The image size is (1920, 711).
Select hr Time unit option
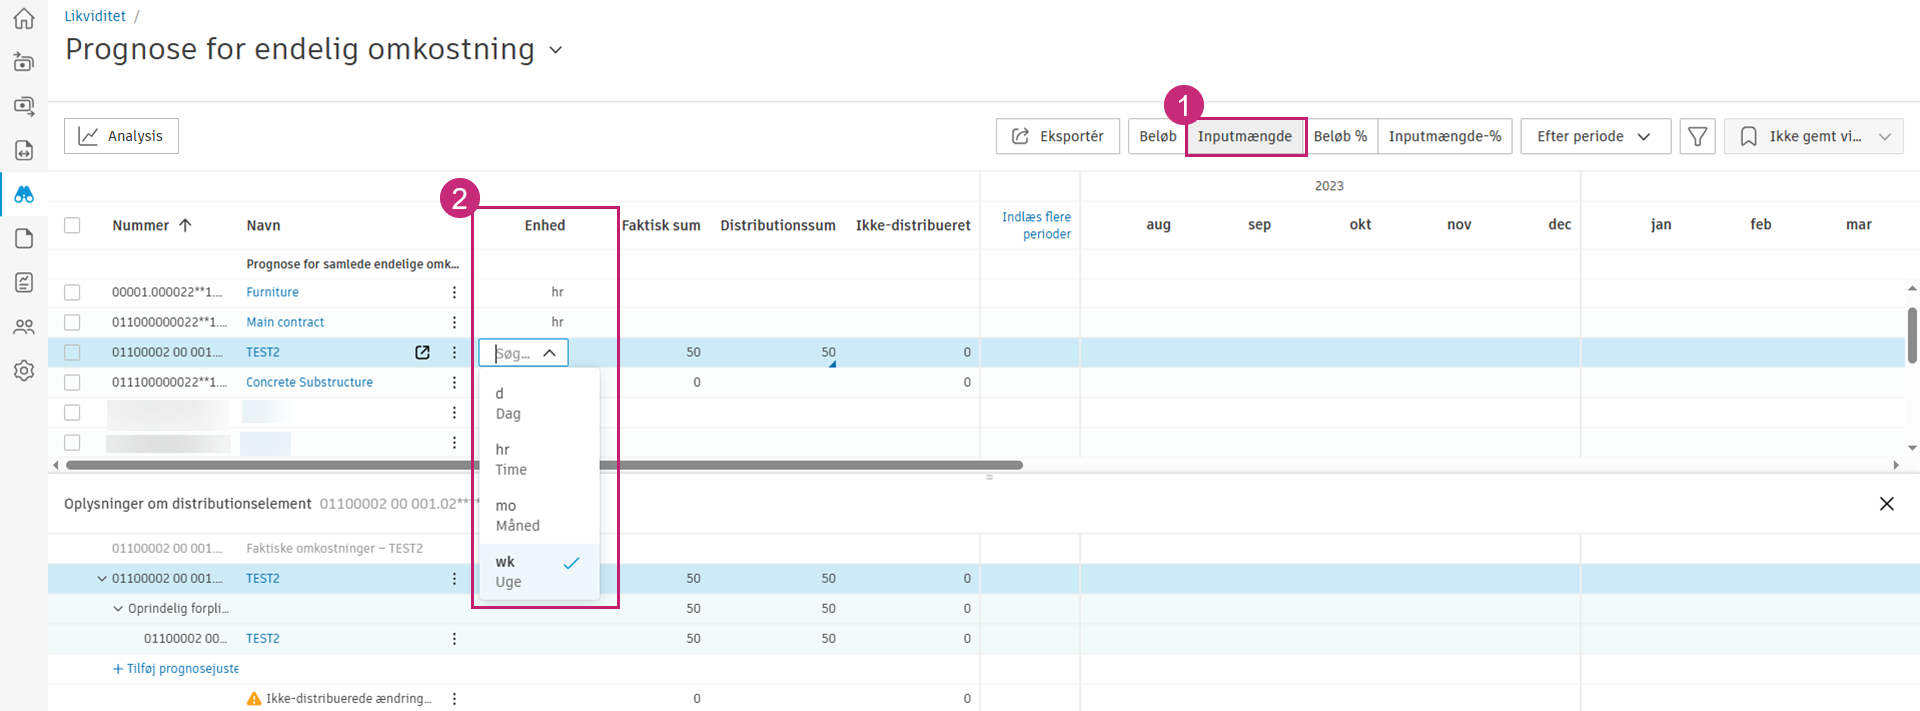[x=539, y=460]
